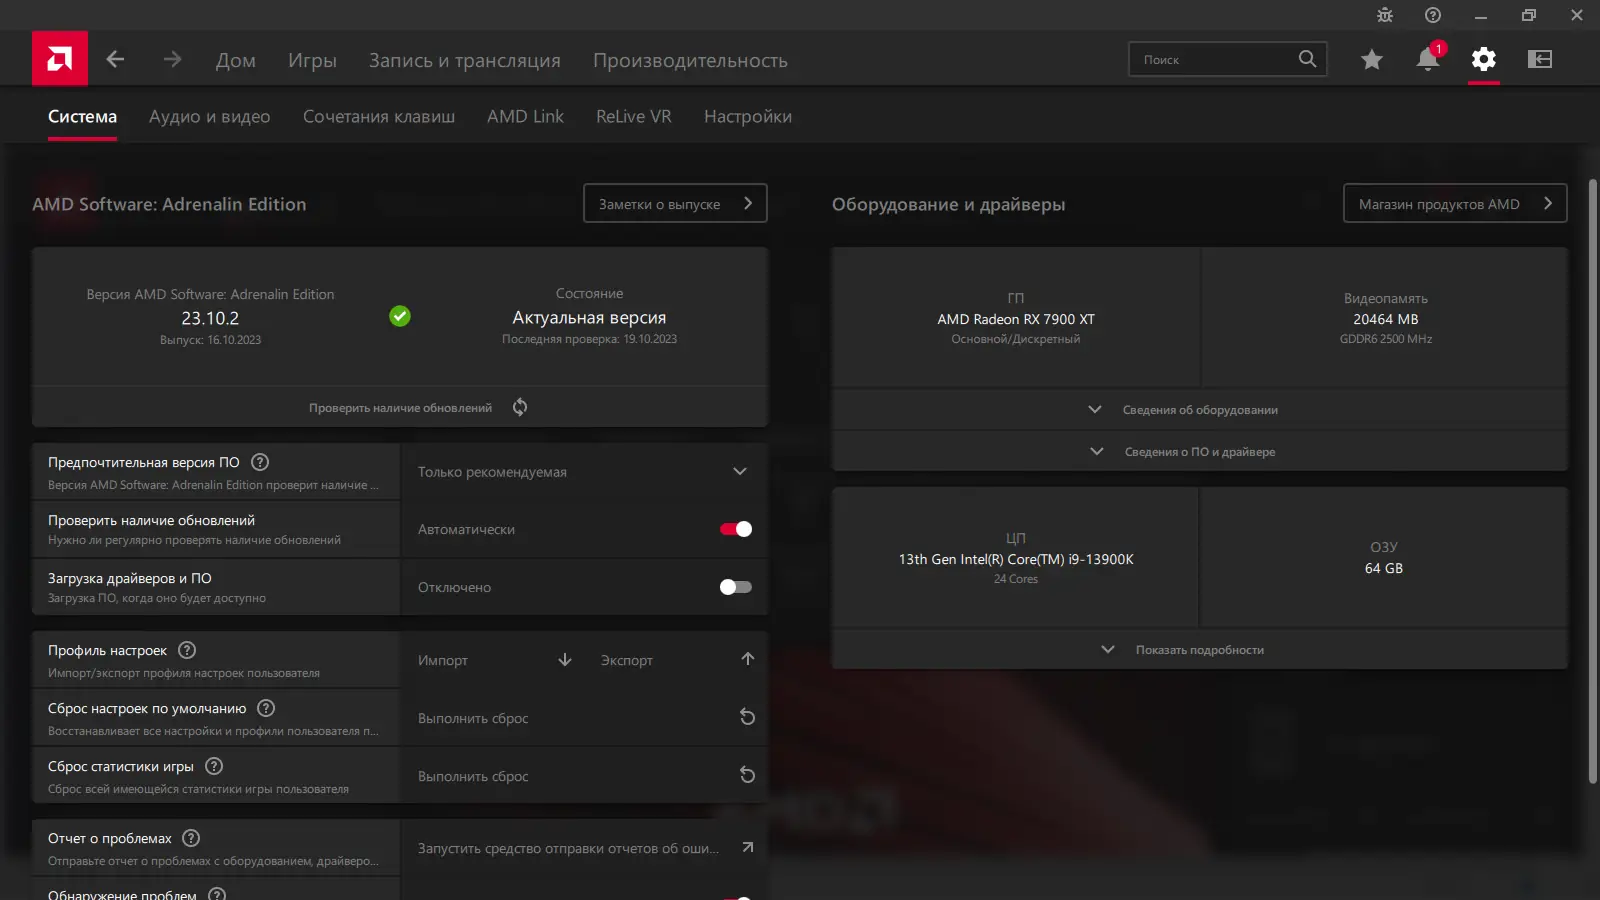Image resolution: width=1600 pixels, height=900 pixels.
Task: Click the search magnifier icon
Action: [x=1307, y=59]
